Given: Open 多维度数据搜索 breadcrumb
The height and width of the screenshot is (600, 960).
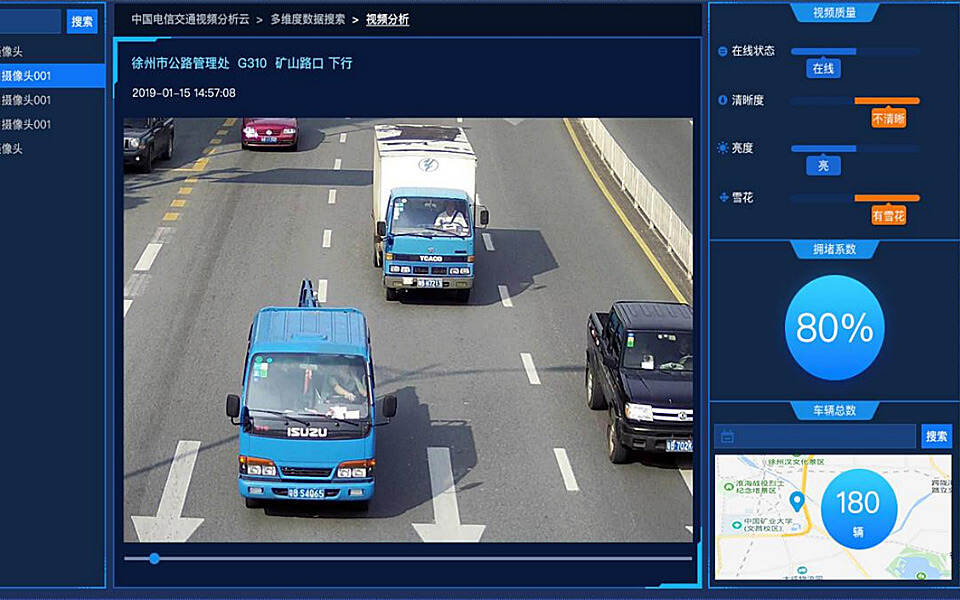Looking at the screenshot, I should click(308, 20).
